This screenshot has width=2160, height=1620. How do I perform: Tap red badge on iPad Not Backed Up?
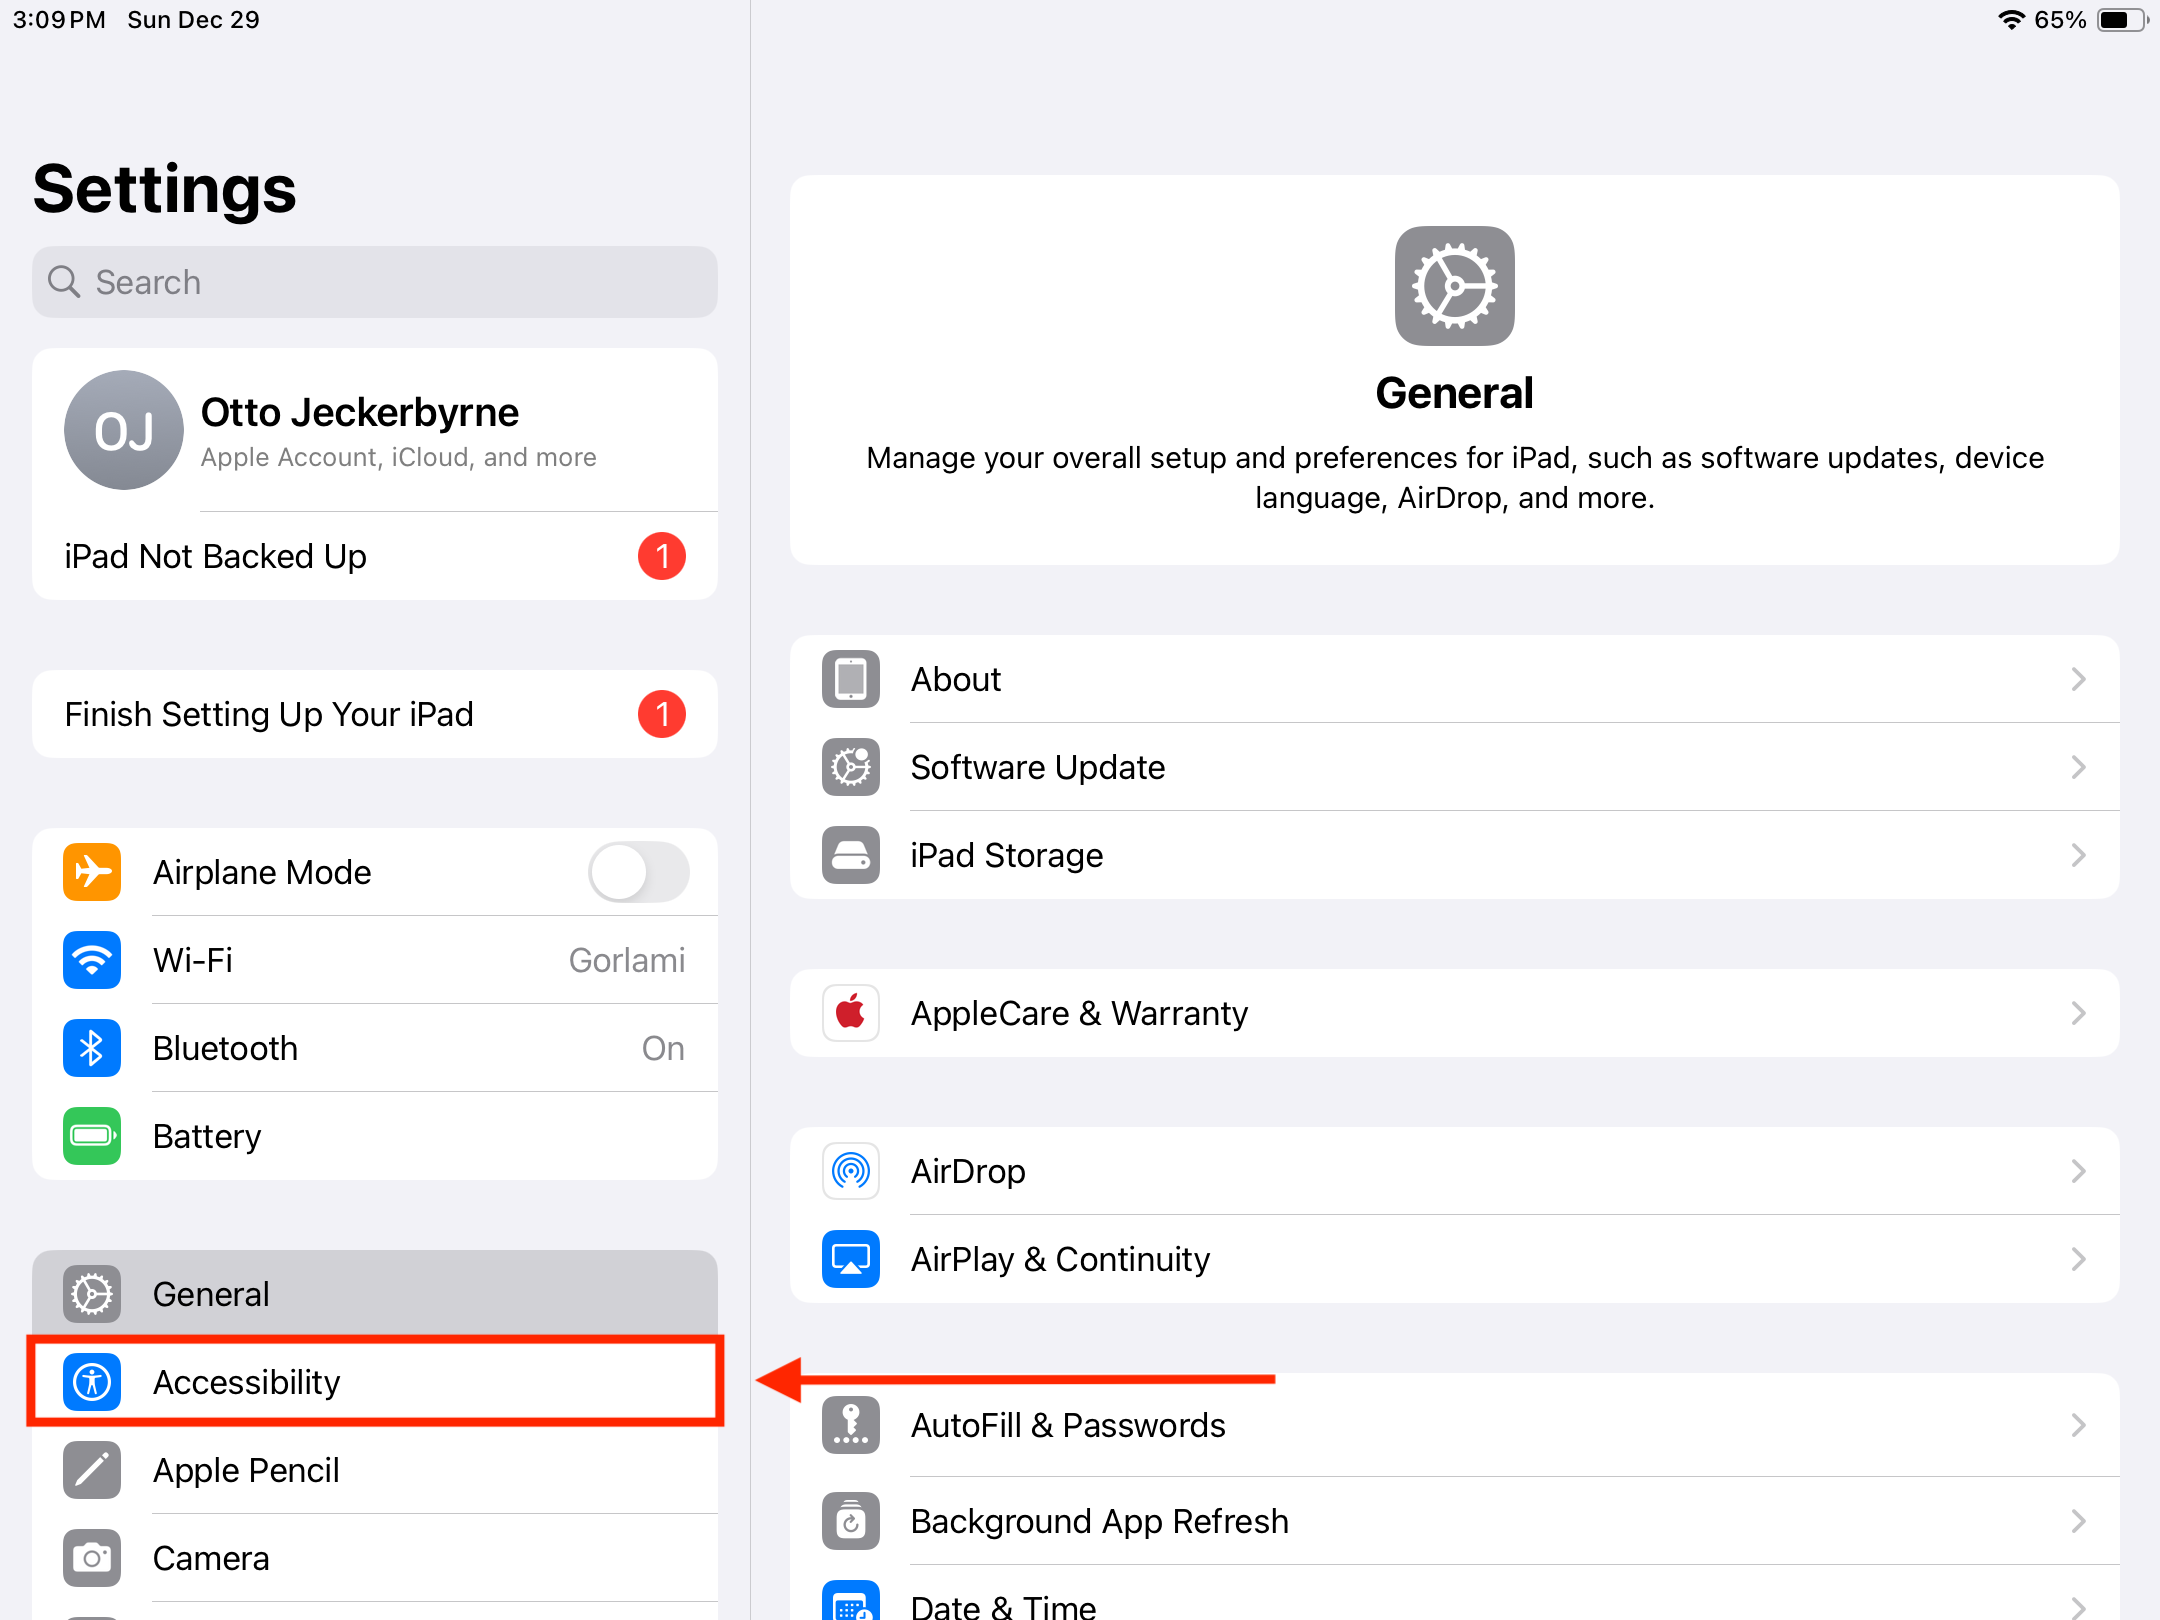(x=662, y=556)
